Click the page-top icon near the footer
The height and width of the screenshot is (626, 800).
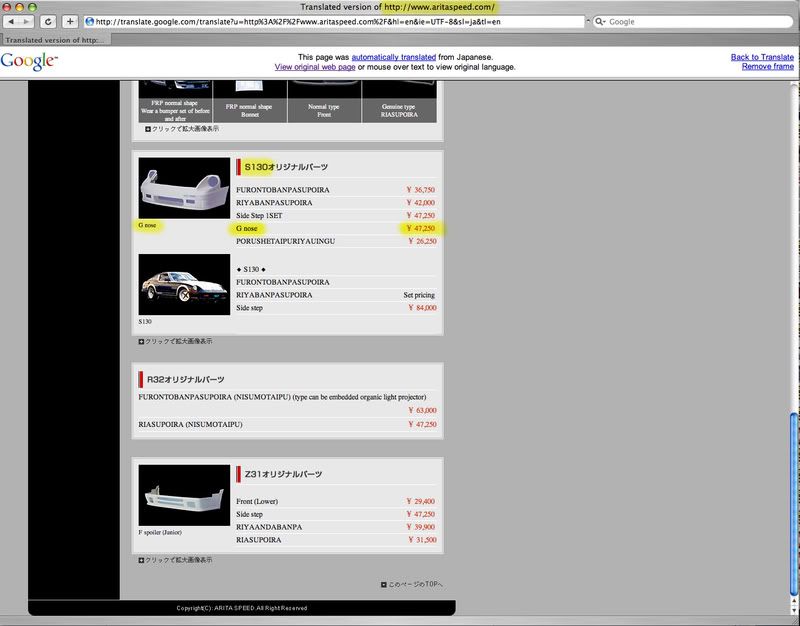pos(384,584)
